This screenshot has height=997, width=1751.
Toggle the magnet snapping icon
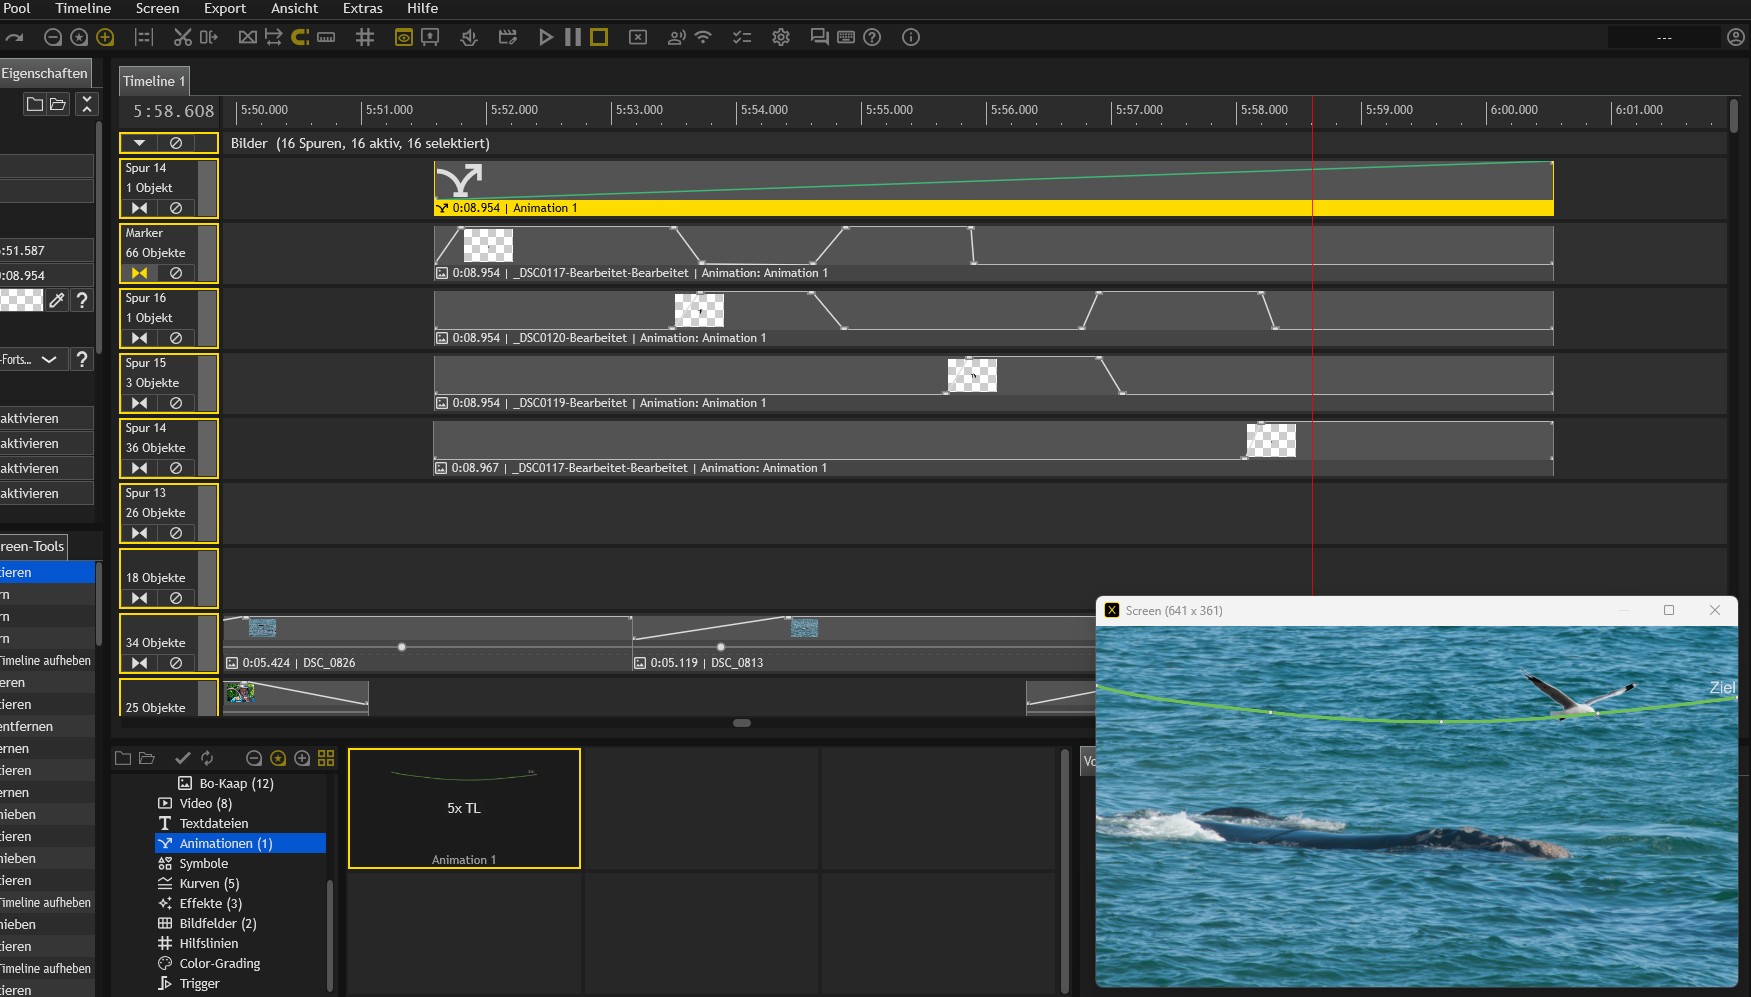click(x=300, y=37)
